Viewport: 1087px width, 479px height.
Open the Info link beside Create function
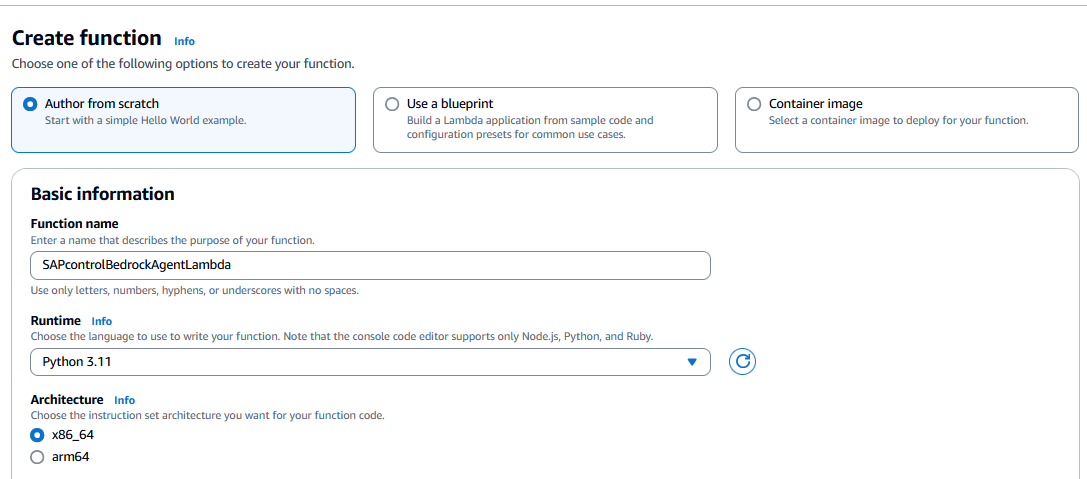coord(184,41)
